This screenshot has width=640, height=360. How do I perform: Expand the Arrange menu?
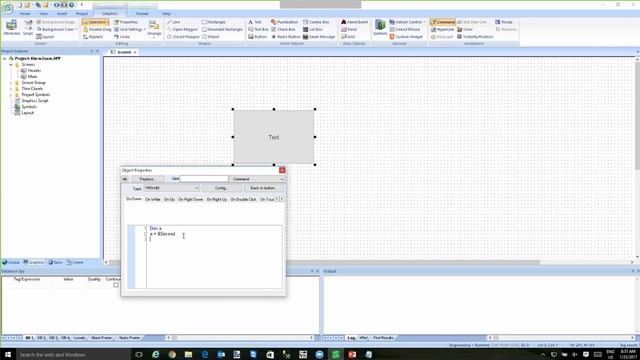[x=154, y=29]
